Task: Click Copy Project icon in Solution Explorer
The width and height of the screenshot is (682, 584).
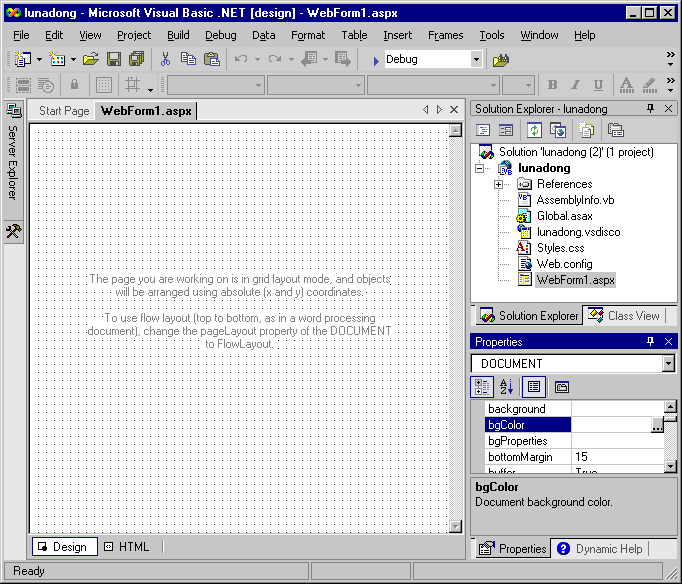Action: (x=558, y=130)
